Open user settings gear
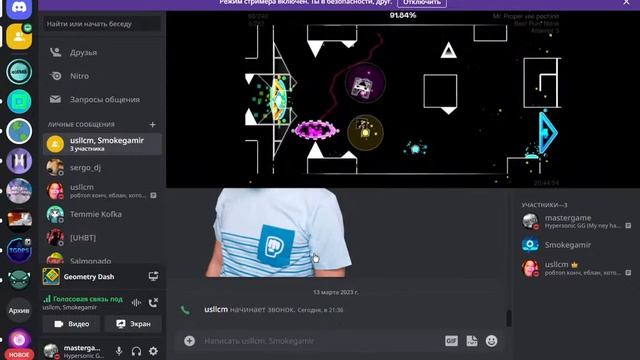Image resolution: width=640 pixels, height=360 pixels. point(153,351)
